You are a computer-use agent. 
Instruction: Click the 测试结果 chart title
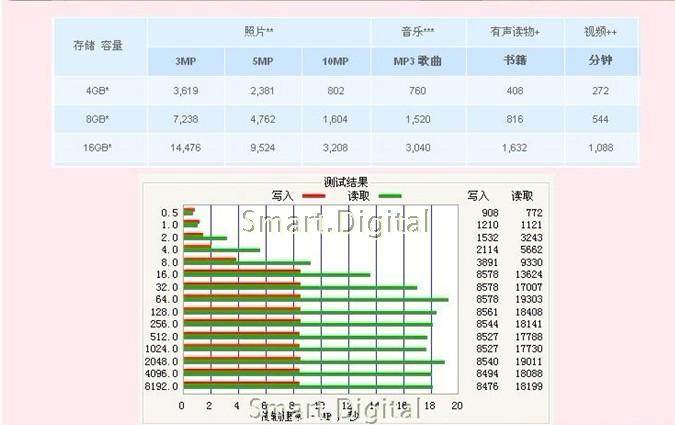click(345, 183)
